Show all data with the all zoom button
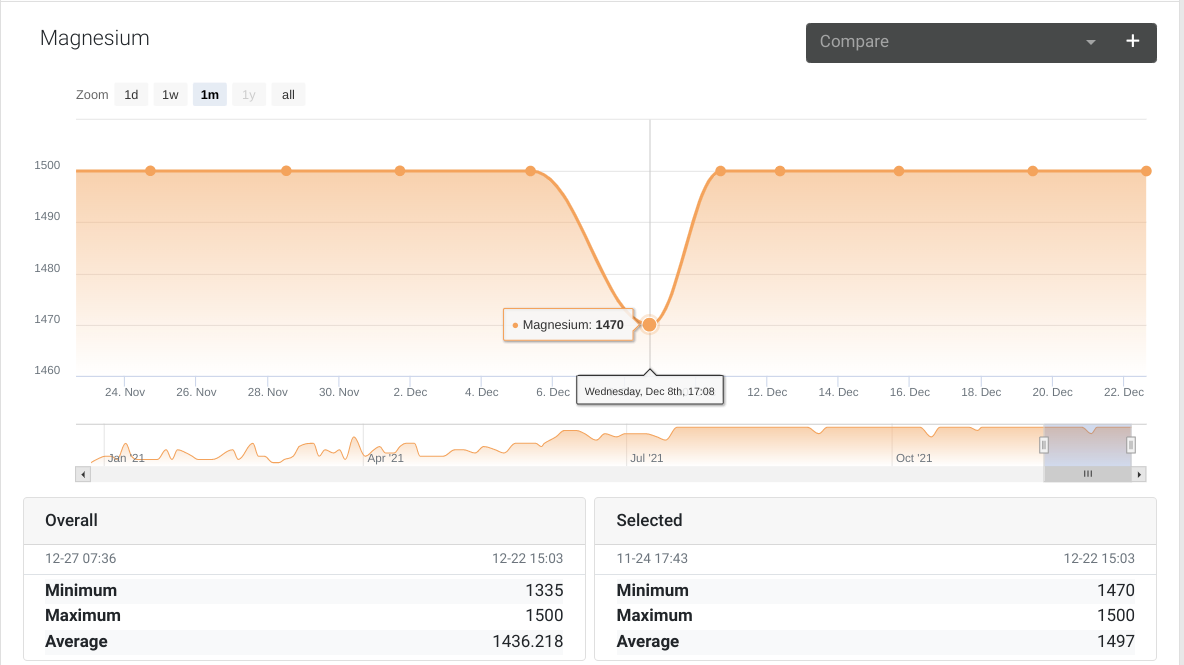This screenshot has width=1184, height=665. point(288,94)
